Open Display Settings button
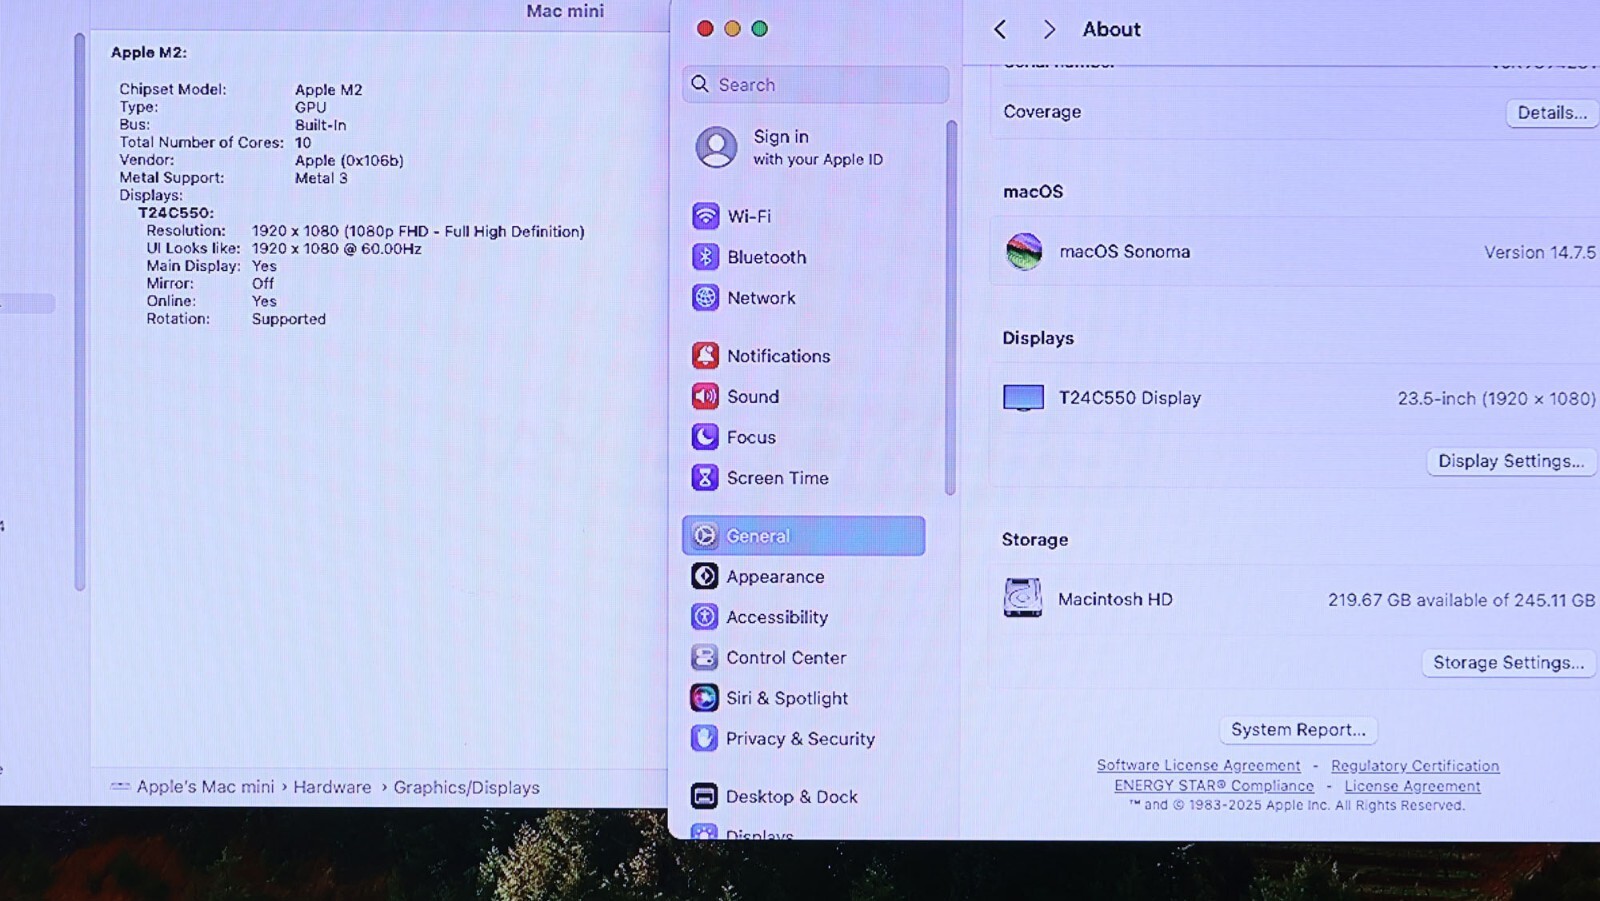 click(x=1510, y=461)
